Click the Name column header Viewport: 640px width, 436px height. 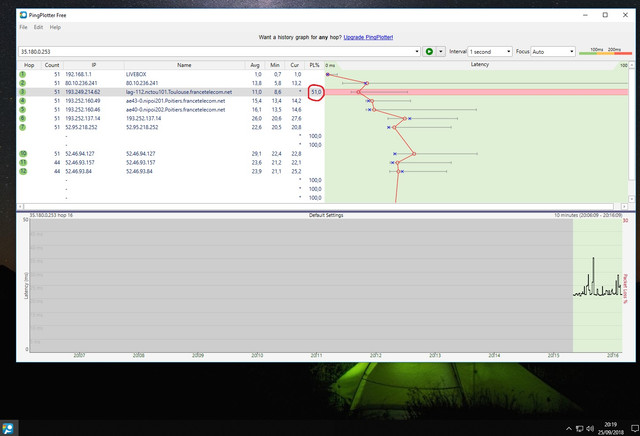click(x=184, y=65)
